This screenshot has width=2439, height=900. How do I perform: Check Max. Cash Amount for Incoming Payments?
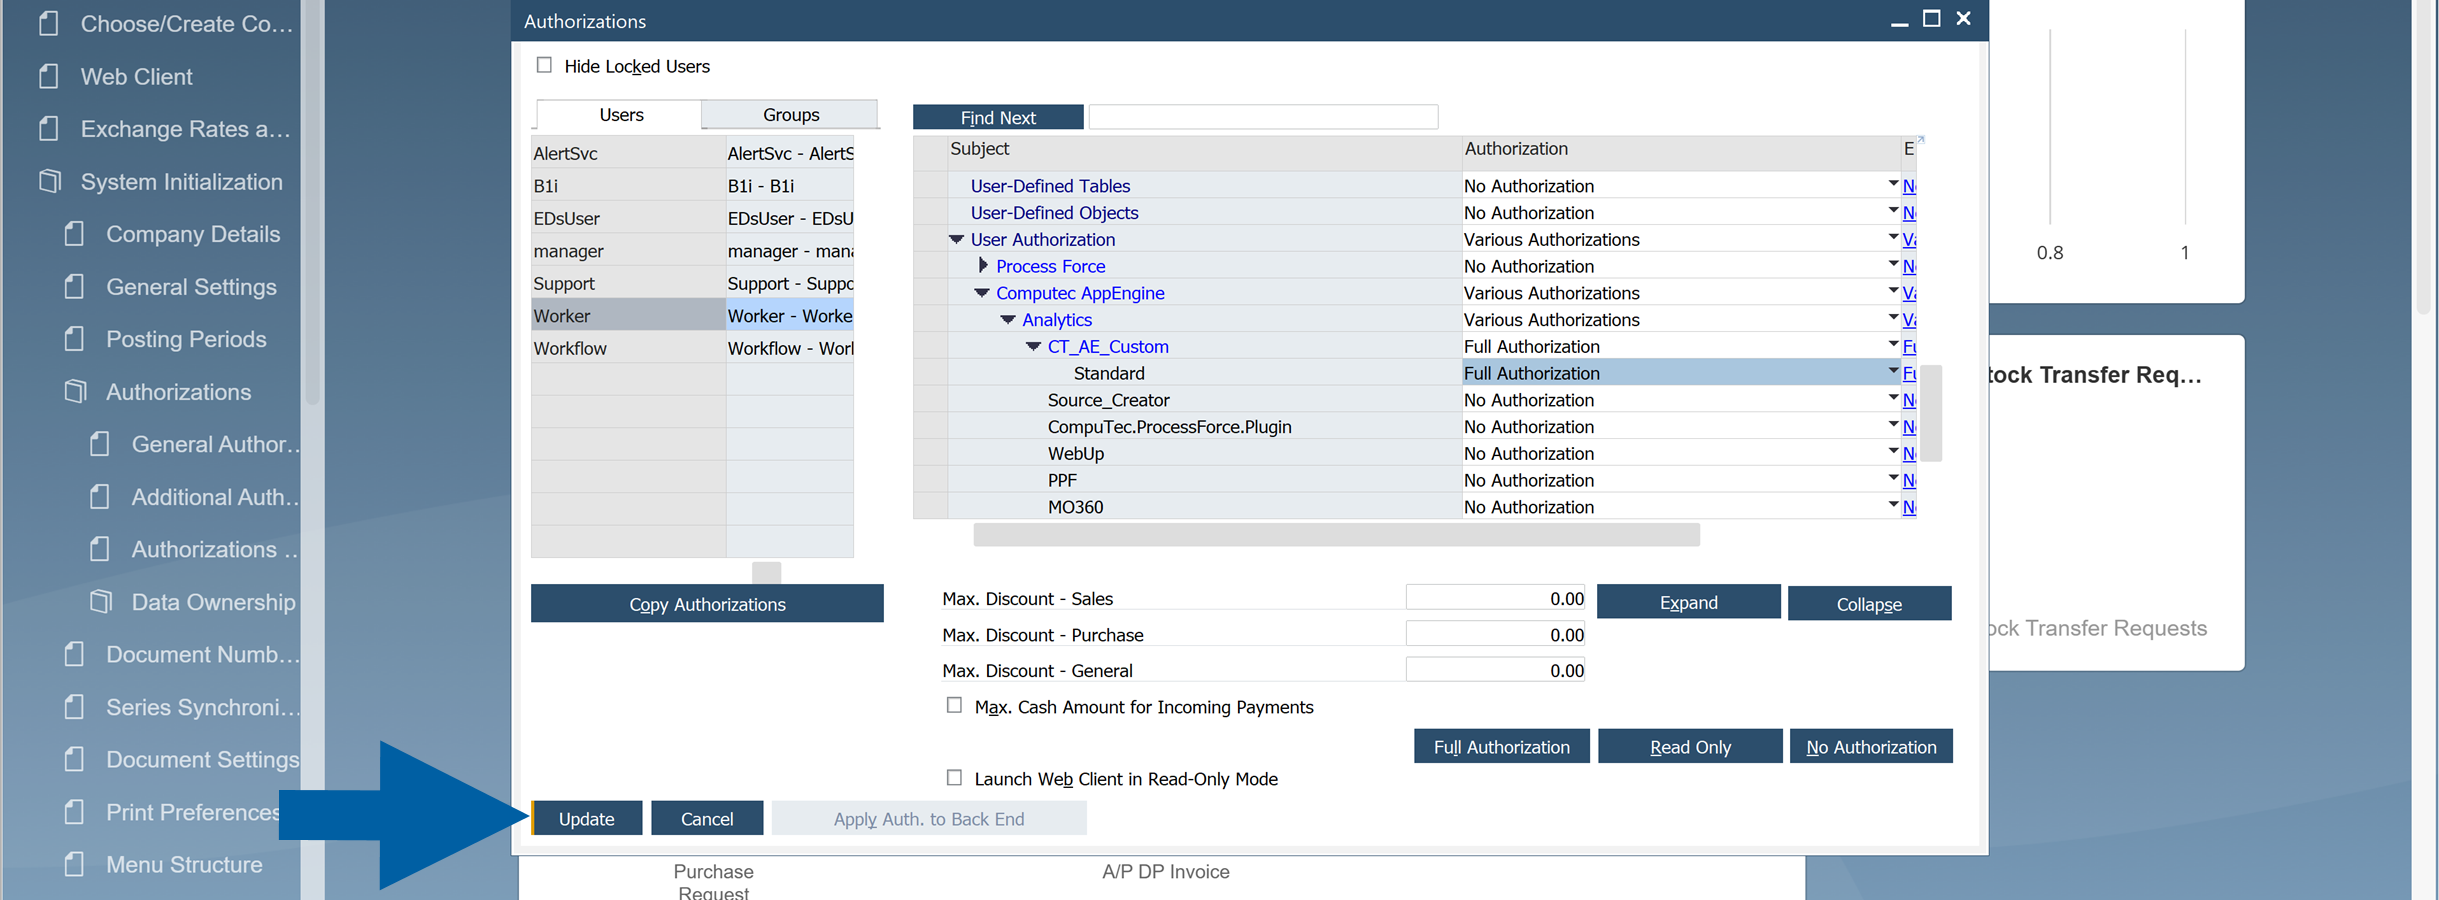tap(954, 705)
